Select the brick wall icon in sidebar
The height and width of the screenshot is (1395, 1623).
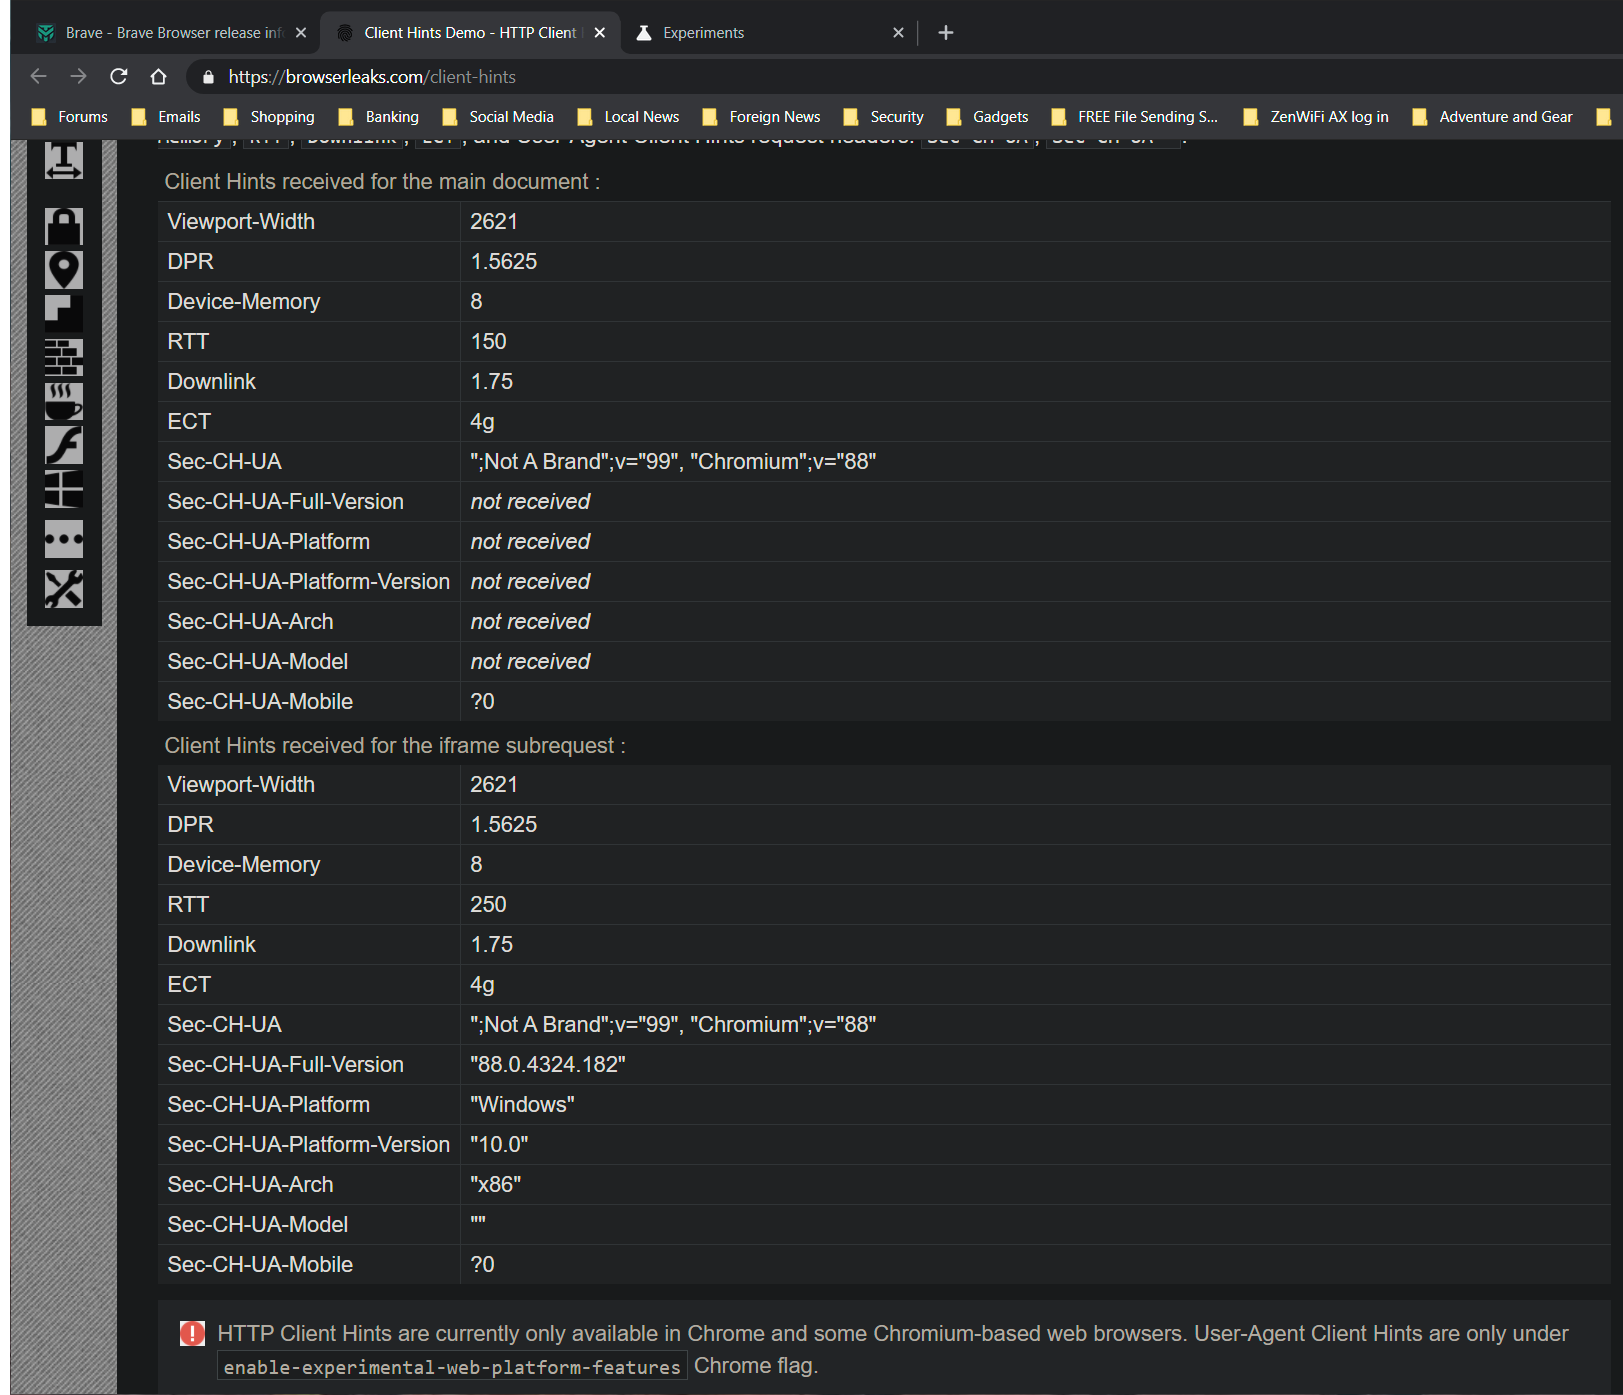63,357
